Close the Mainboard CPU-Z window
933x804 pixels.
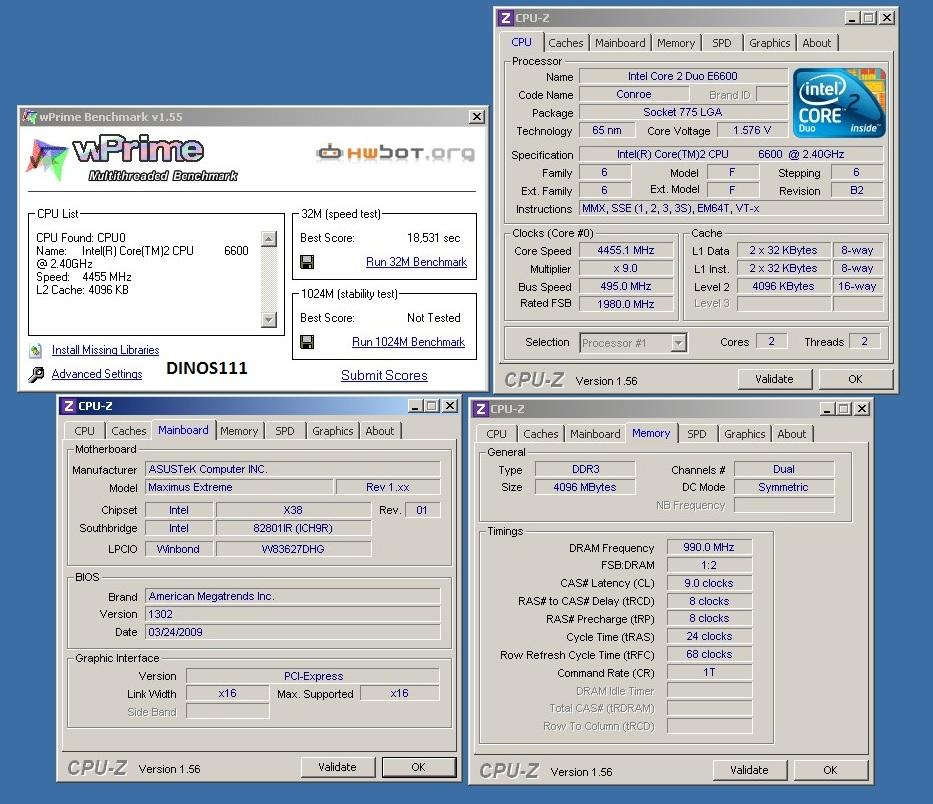coord(450,406)
